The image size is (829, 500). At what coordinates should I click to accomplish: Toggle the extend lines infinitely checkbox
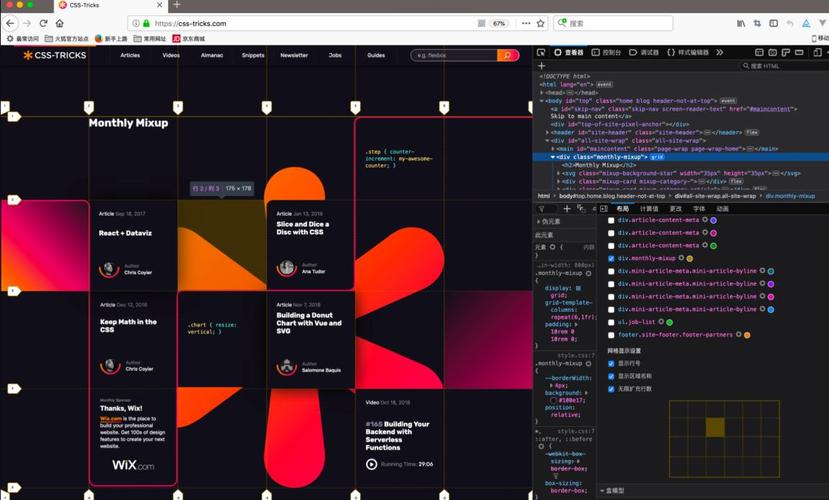tap(611, 389)
